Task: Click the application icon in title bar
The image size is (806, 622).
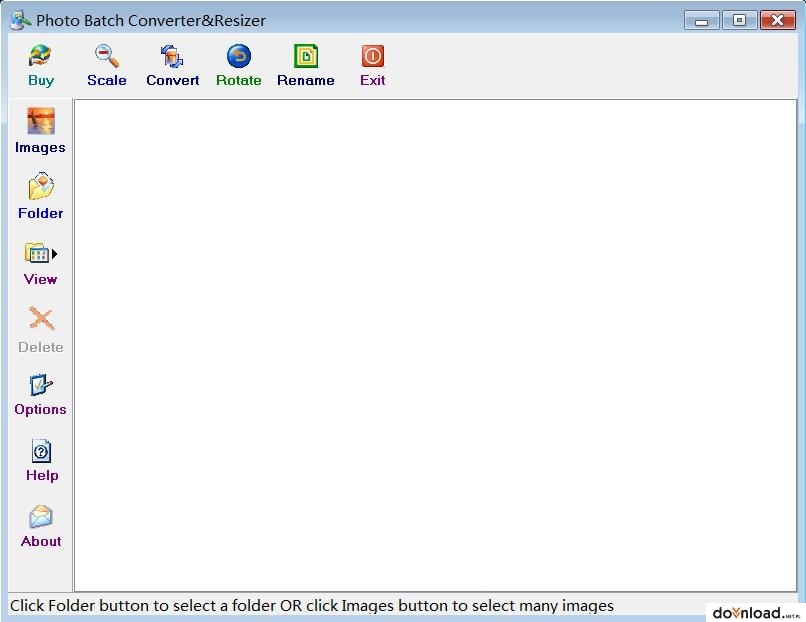Action: click(20, 20)
